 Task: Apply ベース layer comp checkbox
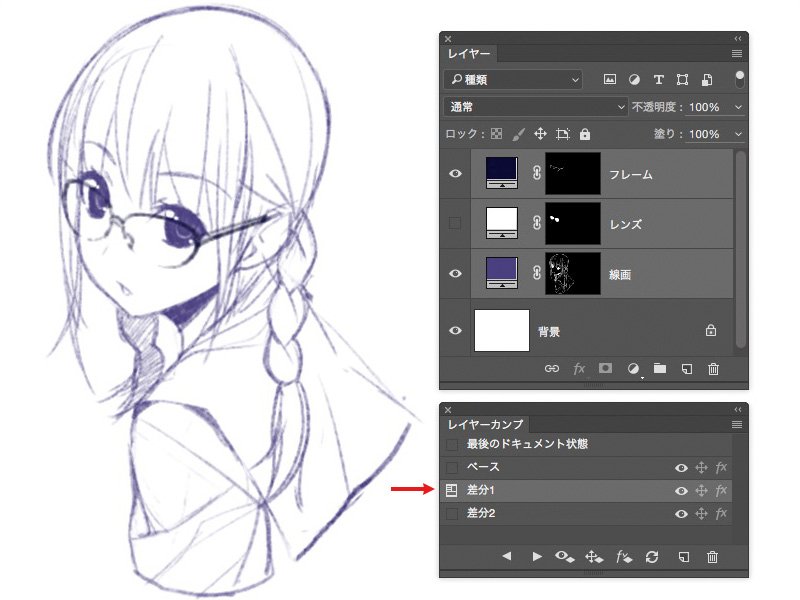(x=452, y=467)
